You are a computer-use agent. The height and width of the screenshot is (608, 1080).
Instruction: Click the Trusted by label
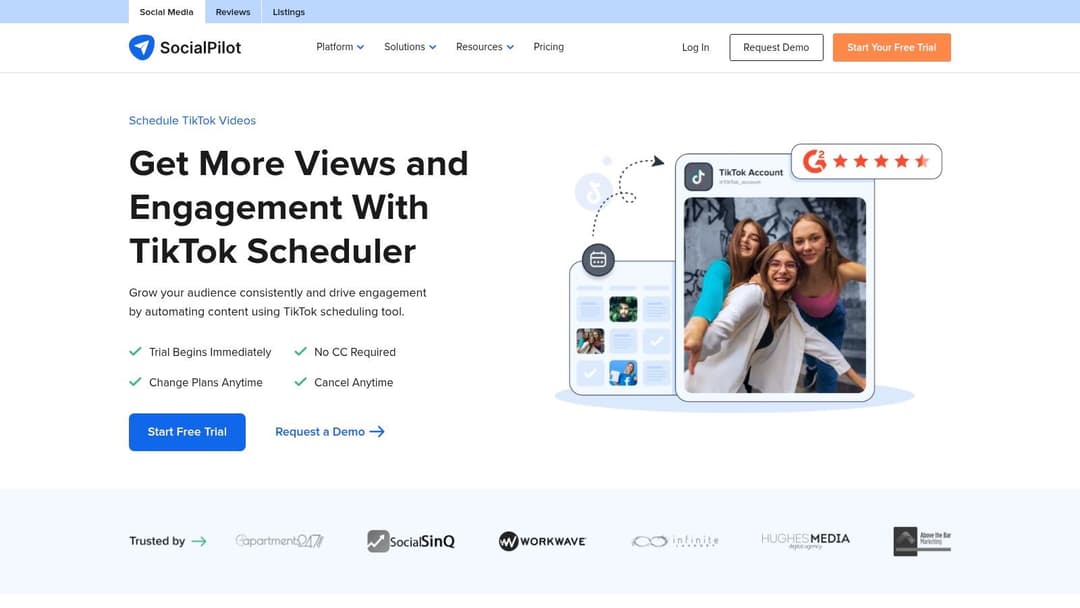point(157,541)
